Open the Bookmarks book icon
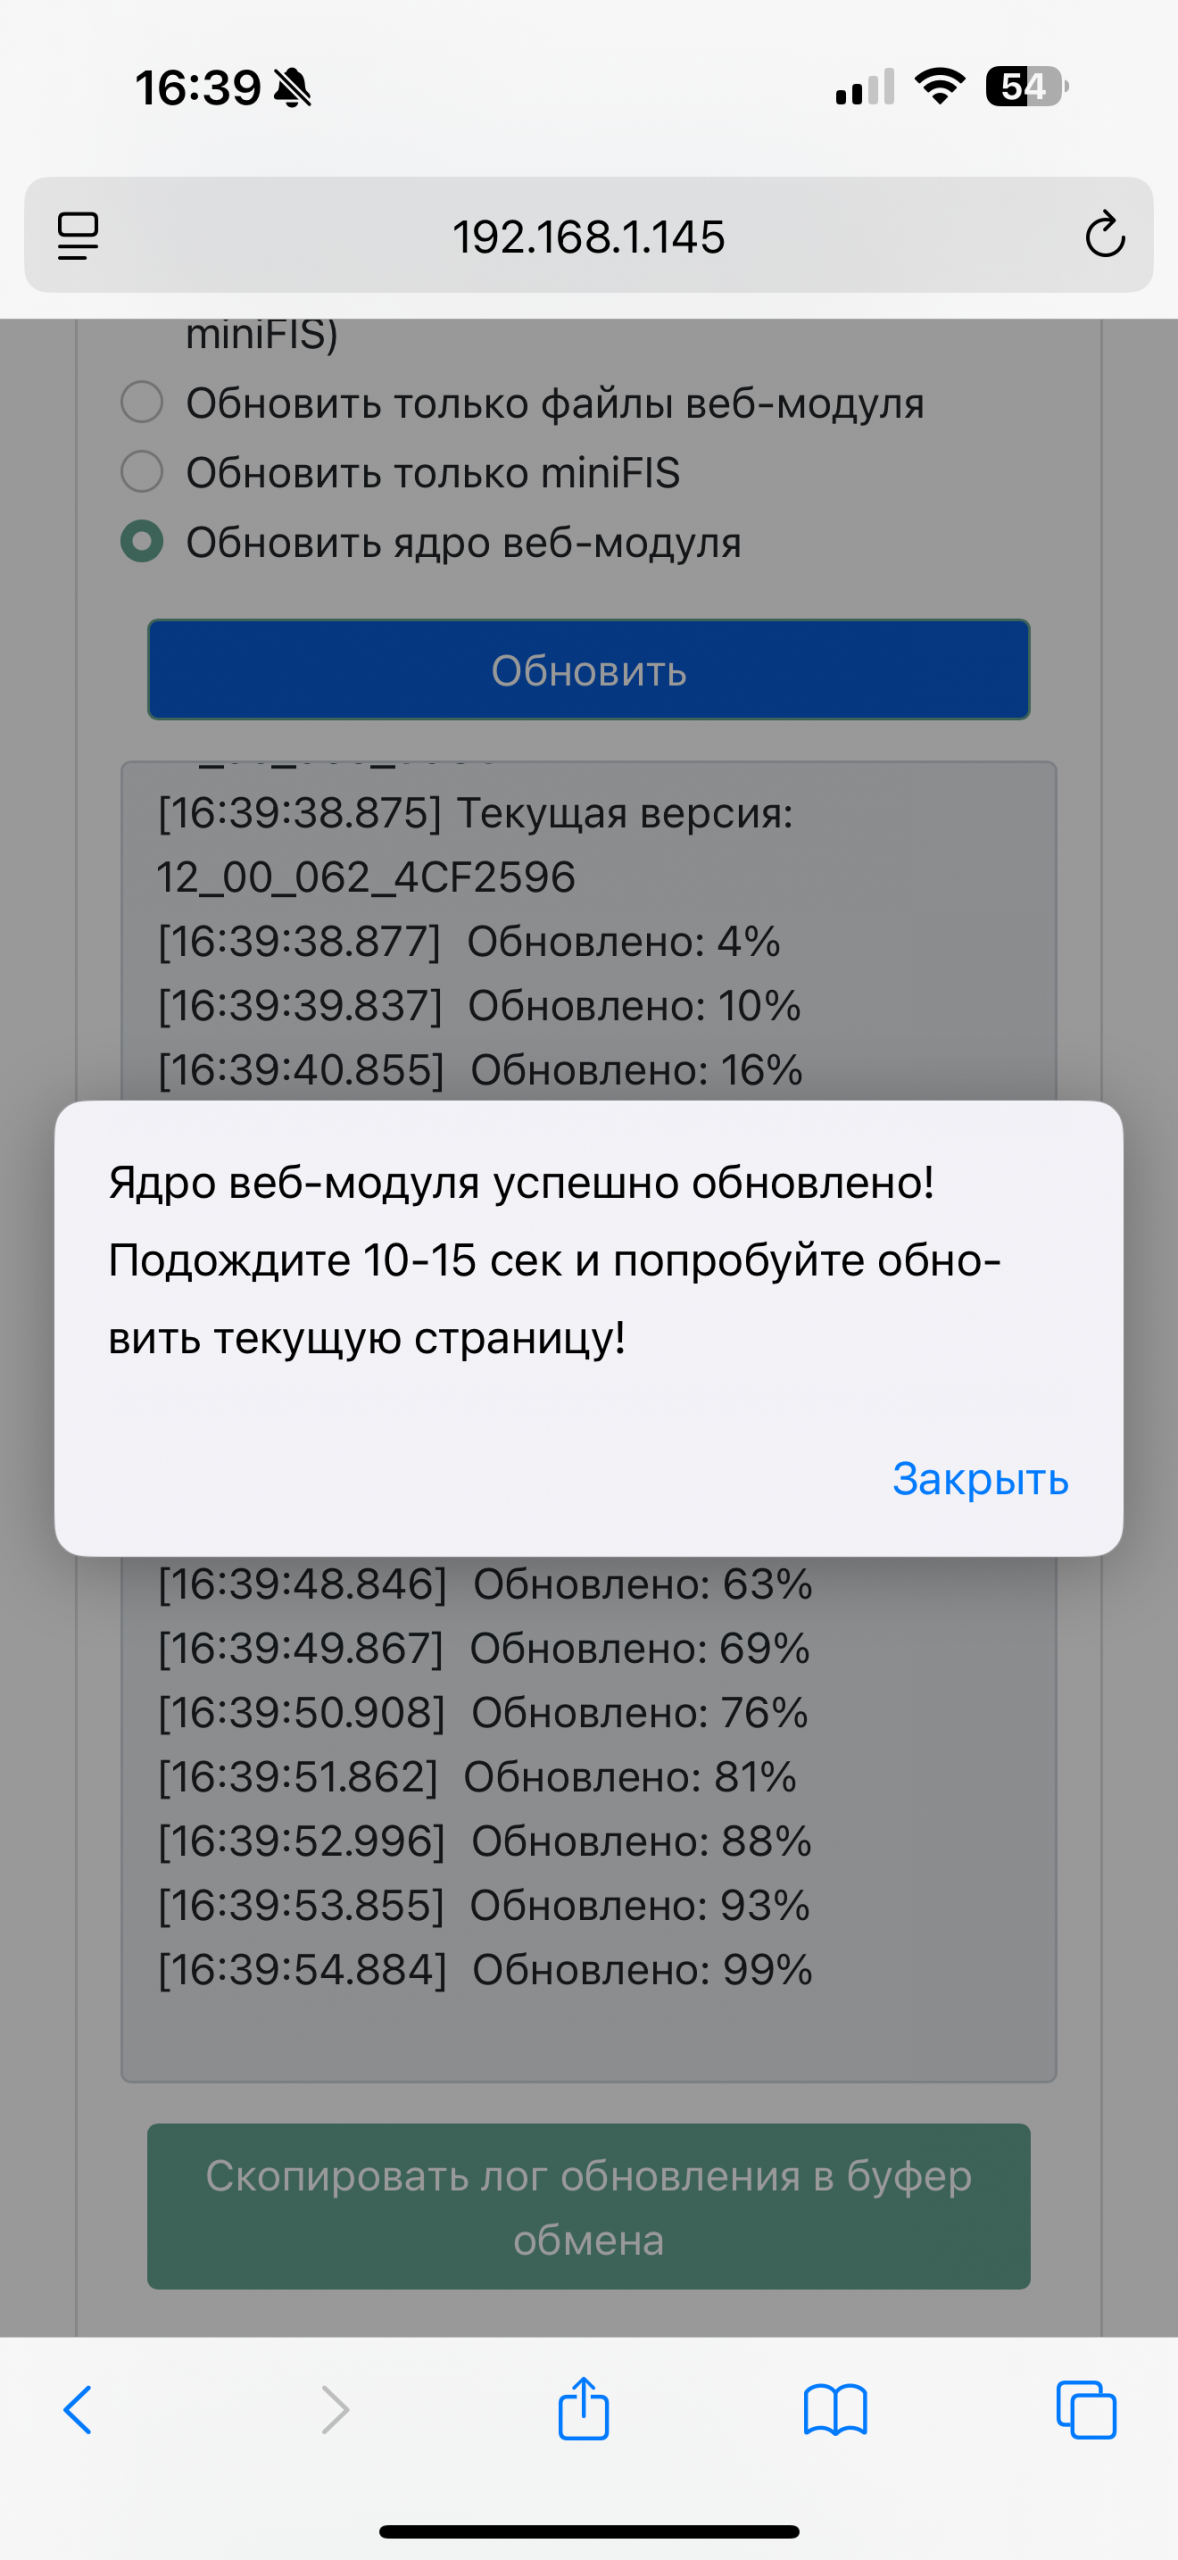Viewport: 1178px width, 2560px height. click(x=835, y=2410)
